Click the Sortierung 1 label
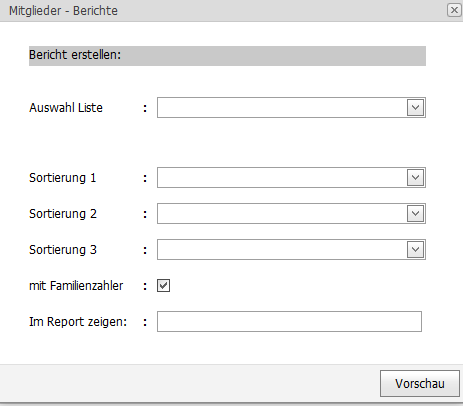This screenshot has width=463, height=406. coord(63,178)
